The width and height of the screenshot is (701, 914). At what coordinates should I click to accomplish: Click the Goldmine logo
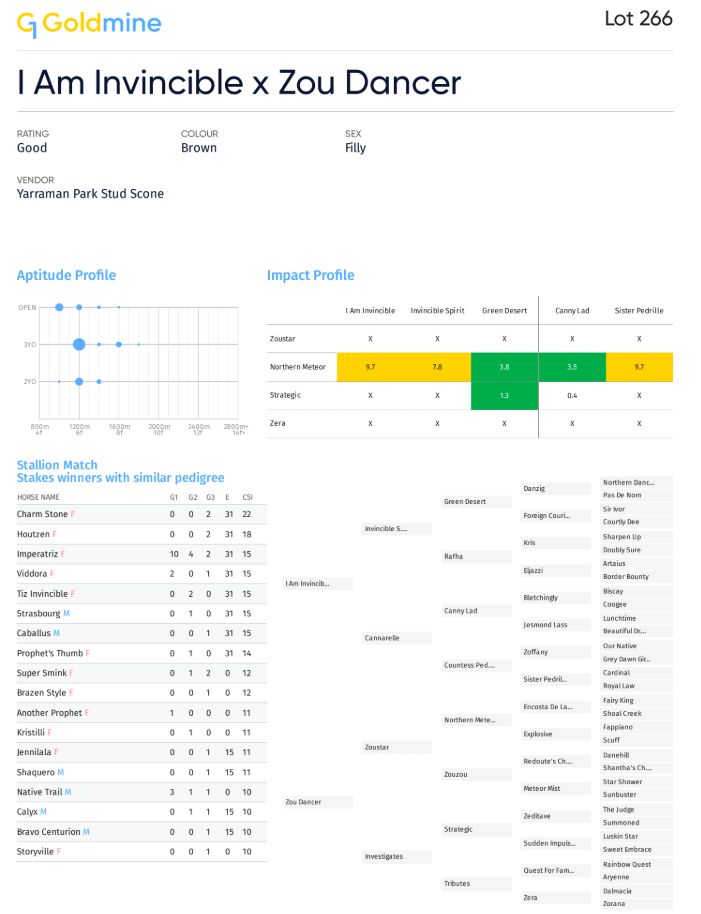click(89, 24)
